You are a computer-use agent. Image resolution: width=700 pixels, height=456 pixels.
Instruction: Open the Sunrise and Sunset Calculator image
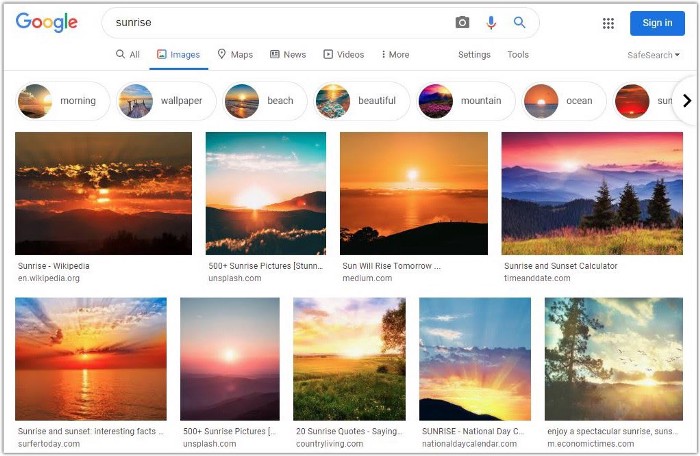[592, 193]
